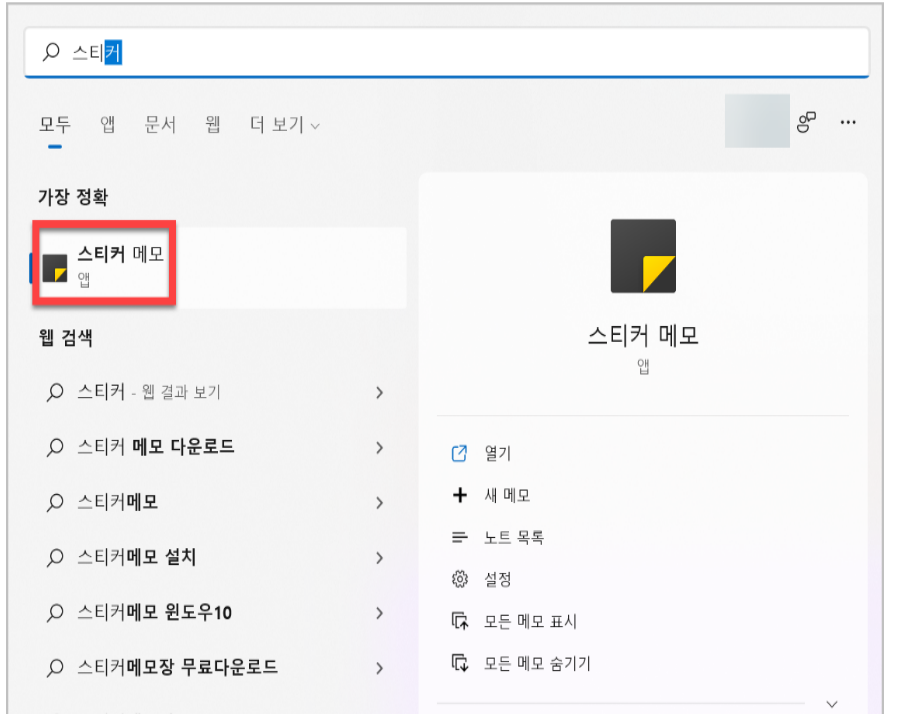Click the 열기 open-external icon

coord(459,453)
